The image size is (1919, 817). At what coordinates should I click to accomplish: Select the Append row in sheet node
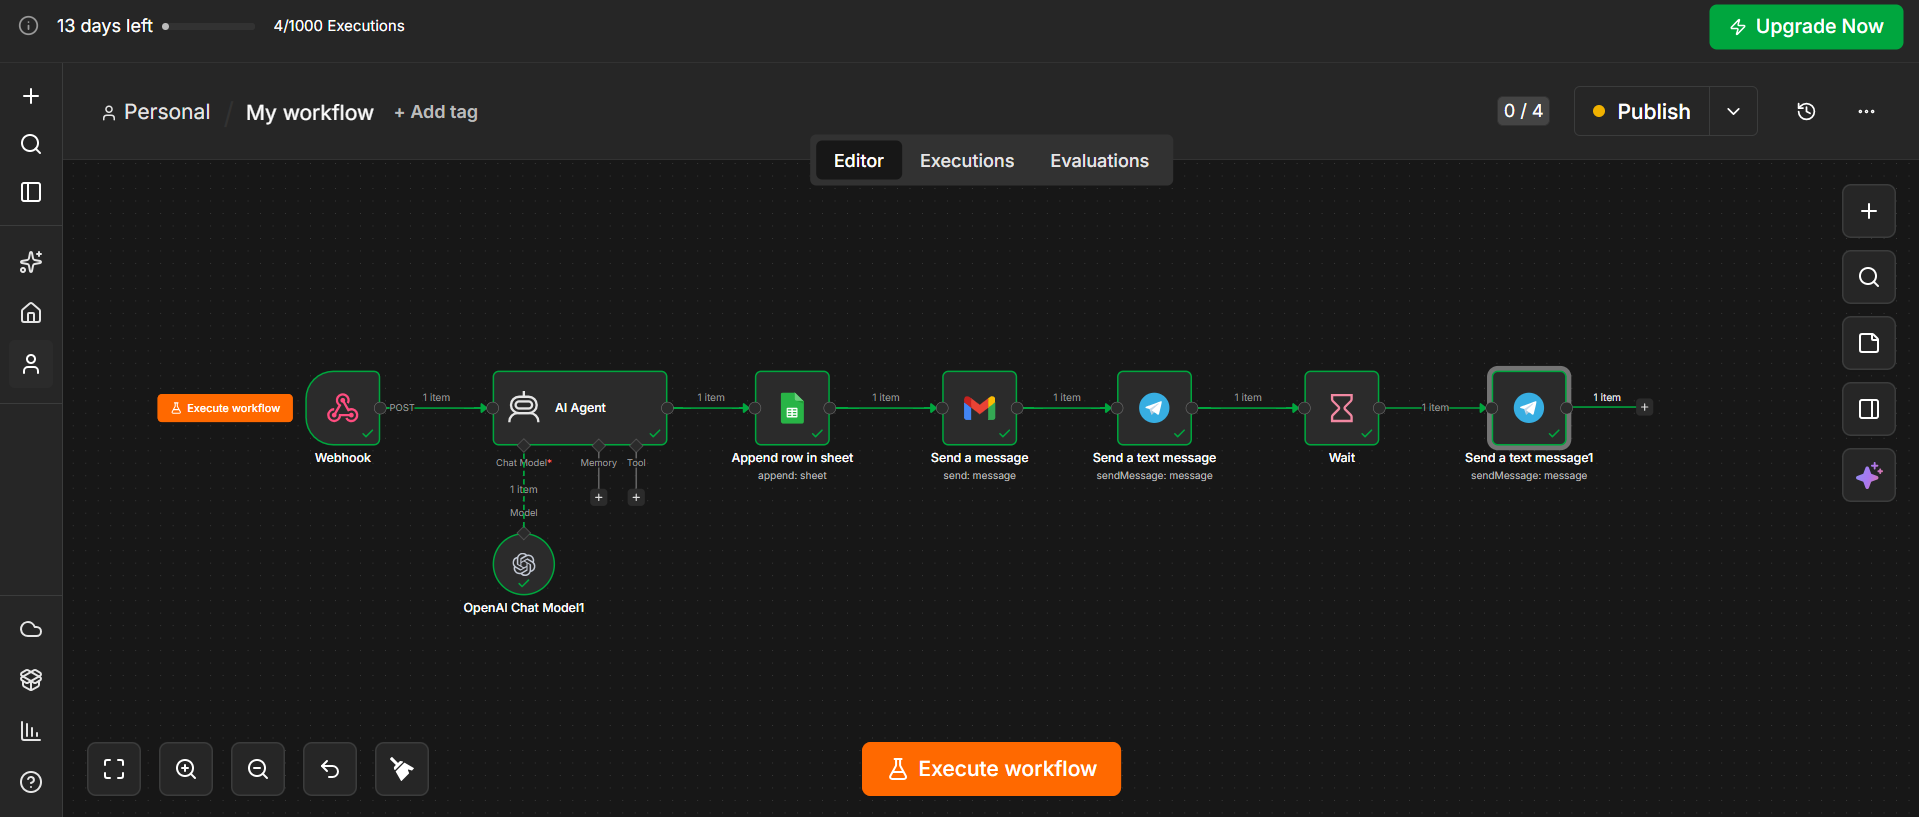792,408
